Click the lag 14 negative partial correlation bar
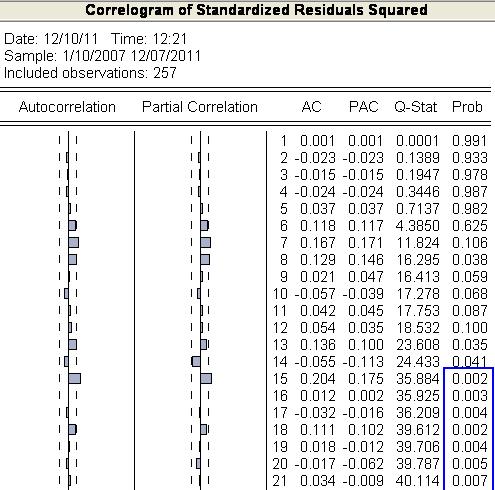This screenshot has height=490, width=495. point(196,361)
